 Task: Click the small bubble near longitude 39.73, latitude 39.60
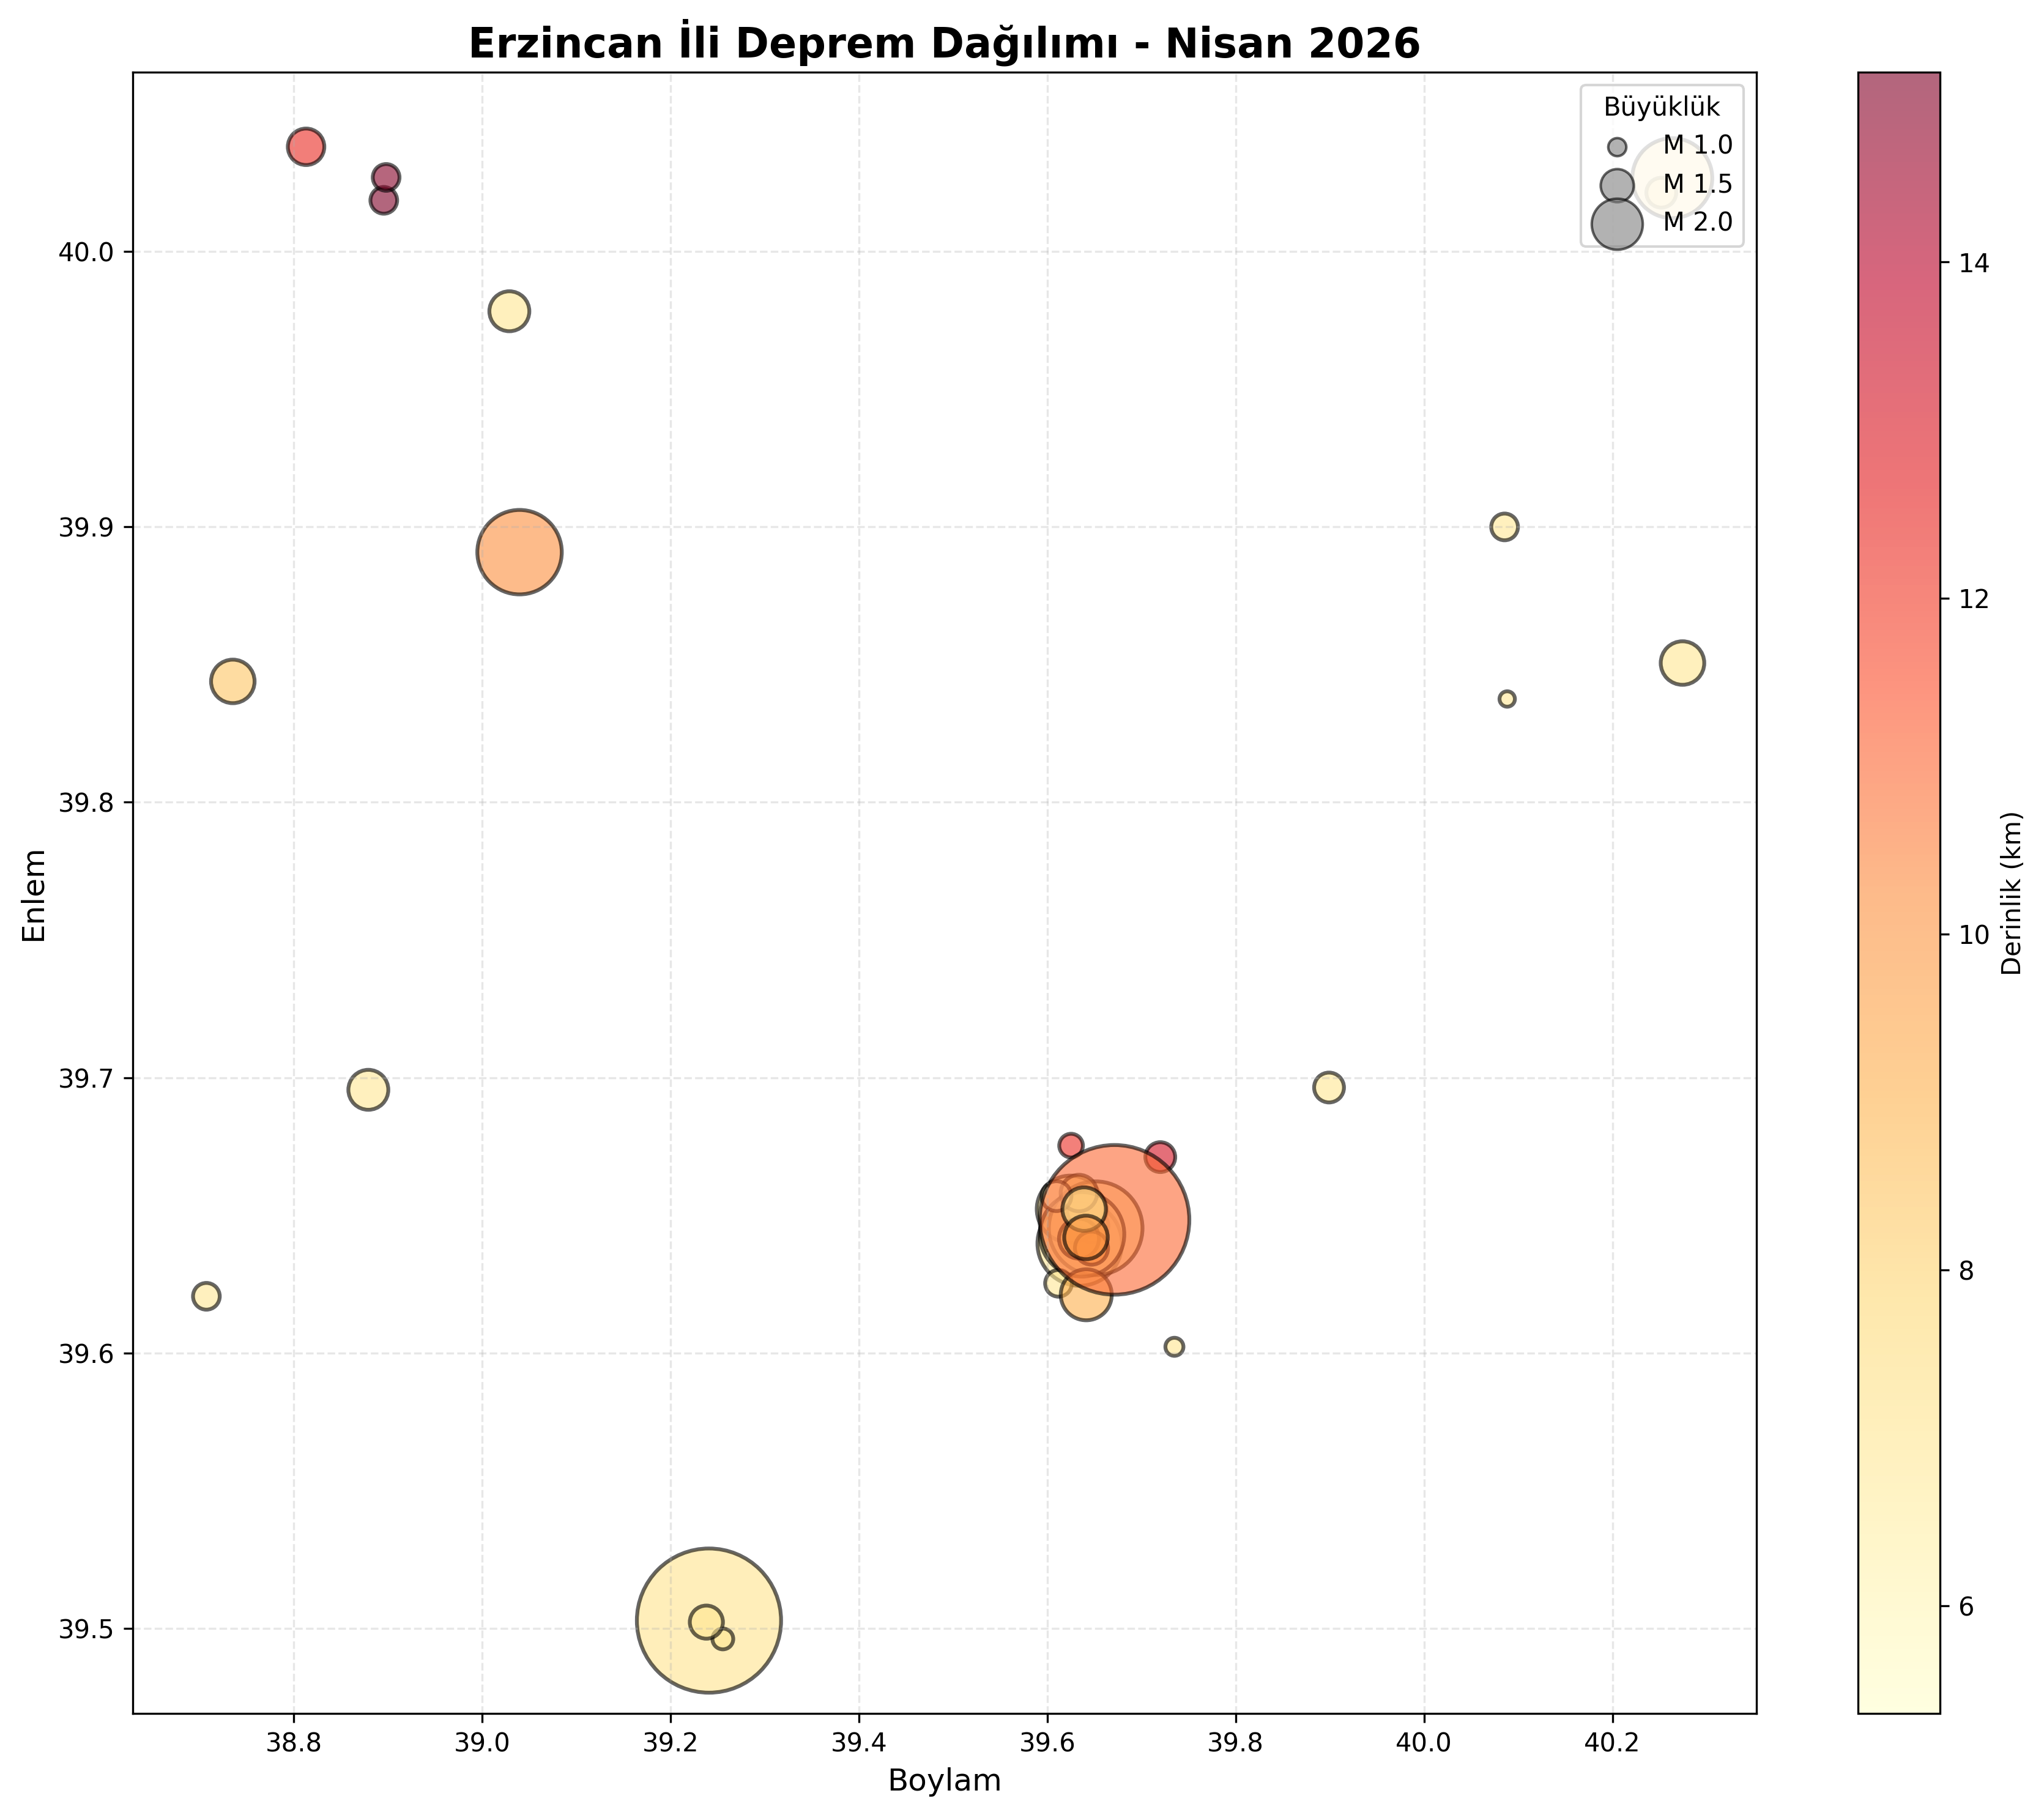(1174, 1347)
